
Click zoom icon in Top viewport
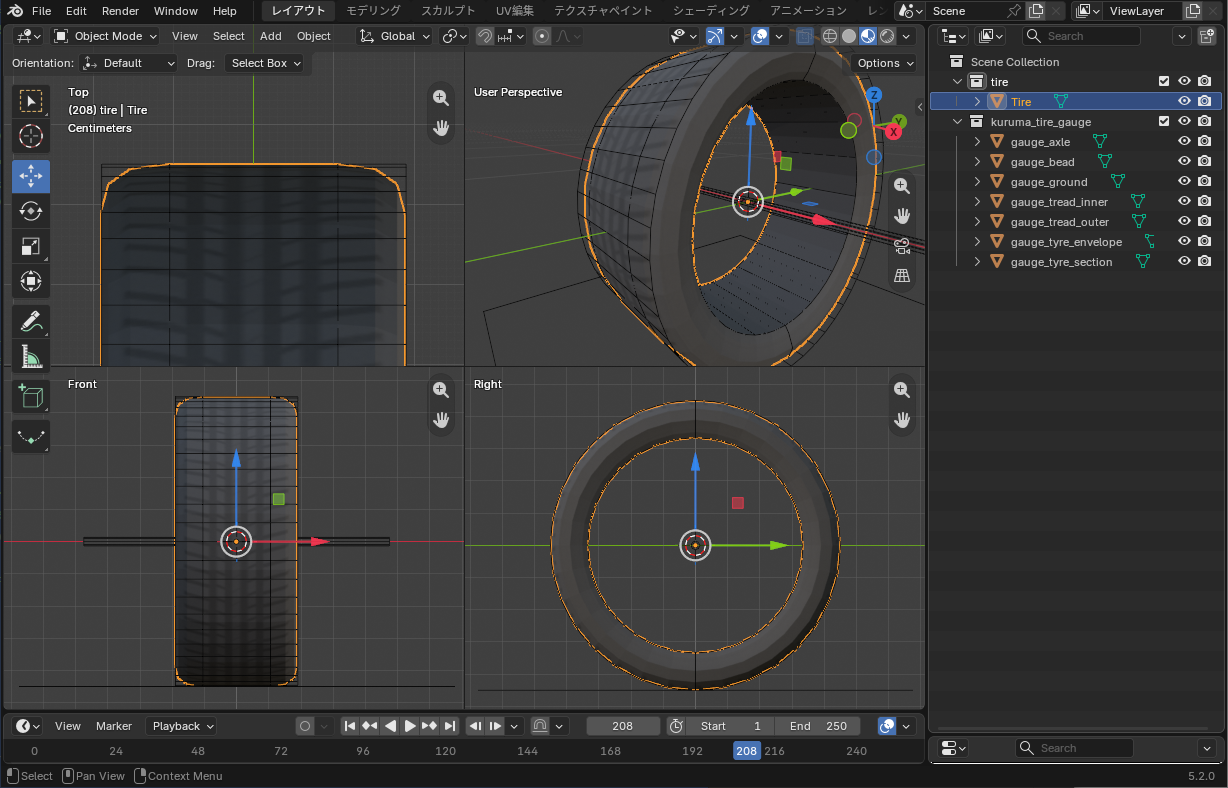(x=441, y=97)
